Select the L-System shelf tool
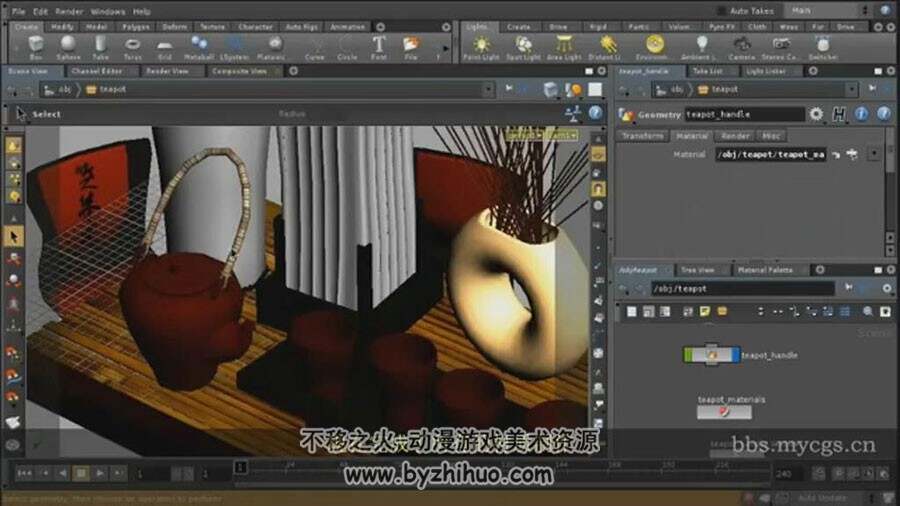The height and width of the screenshot is (506, 900). pos(234,48)
